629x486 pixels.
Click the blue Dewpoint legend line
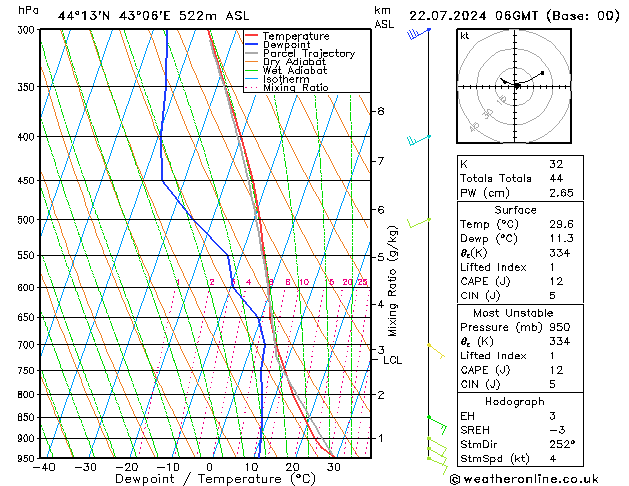[x=252, y=45]
